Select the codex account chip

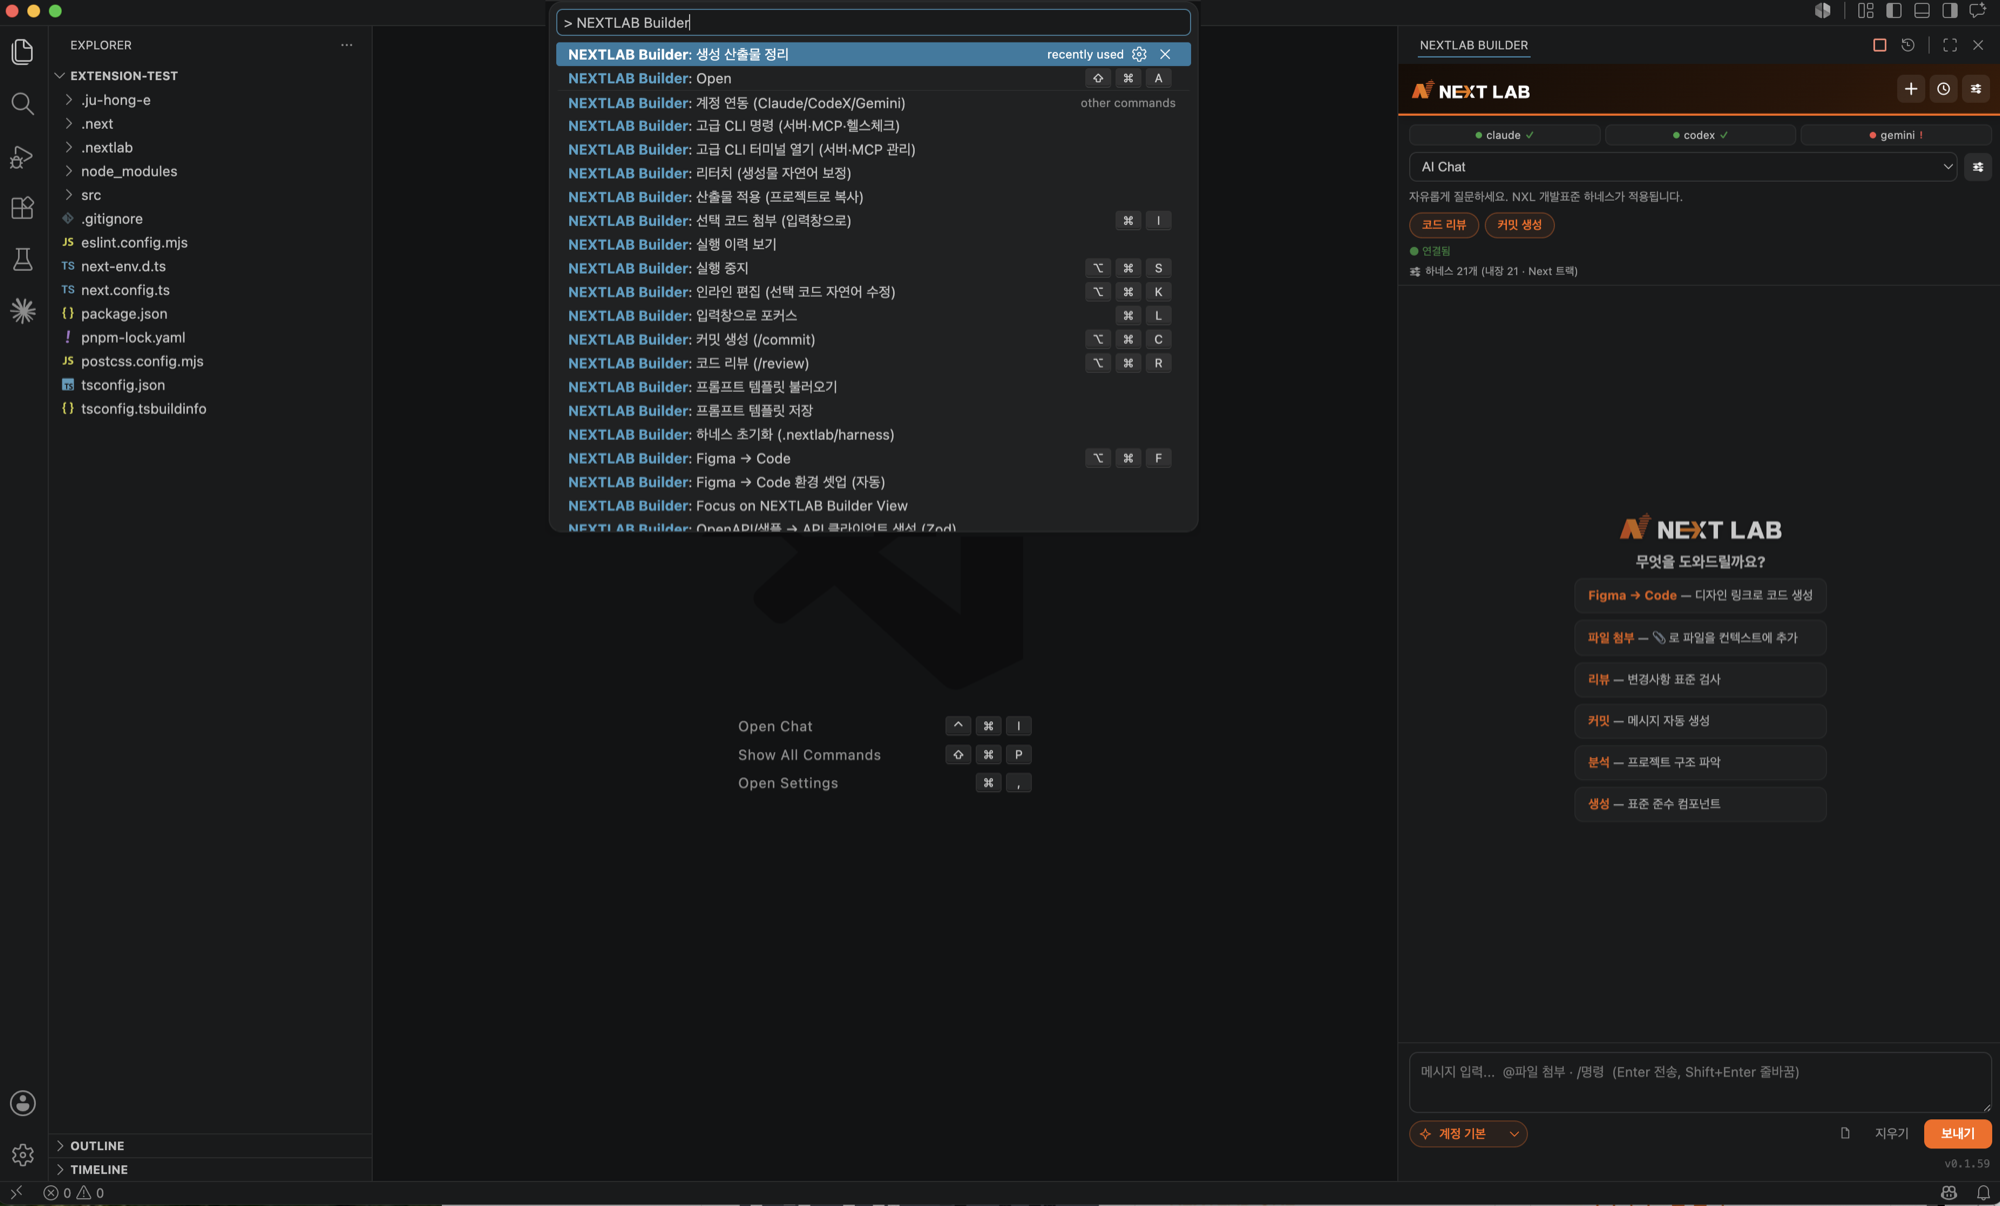1700,135
